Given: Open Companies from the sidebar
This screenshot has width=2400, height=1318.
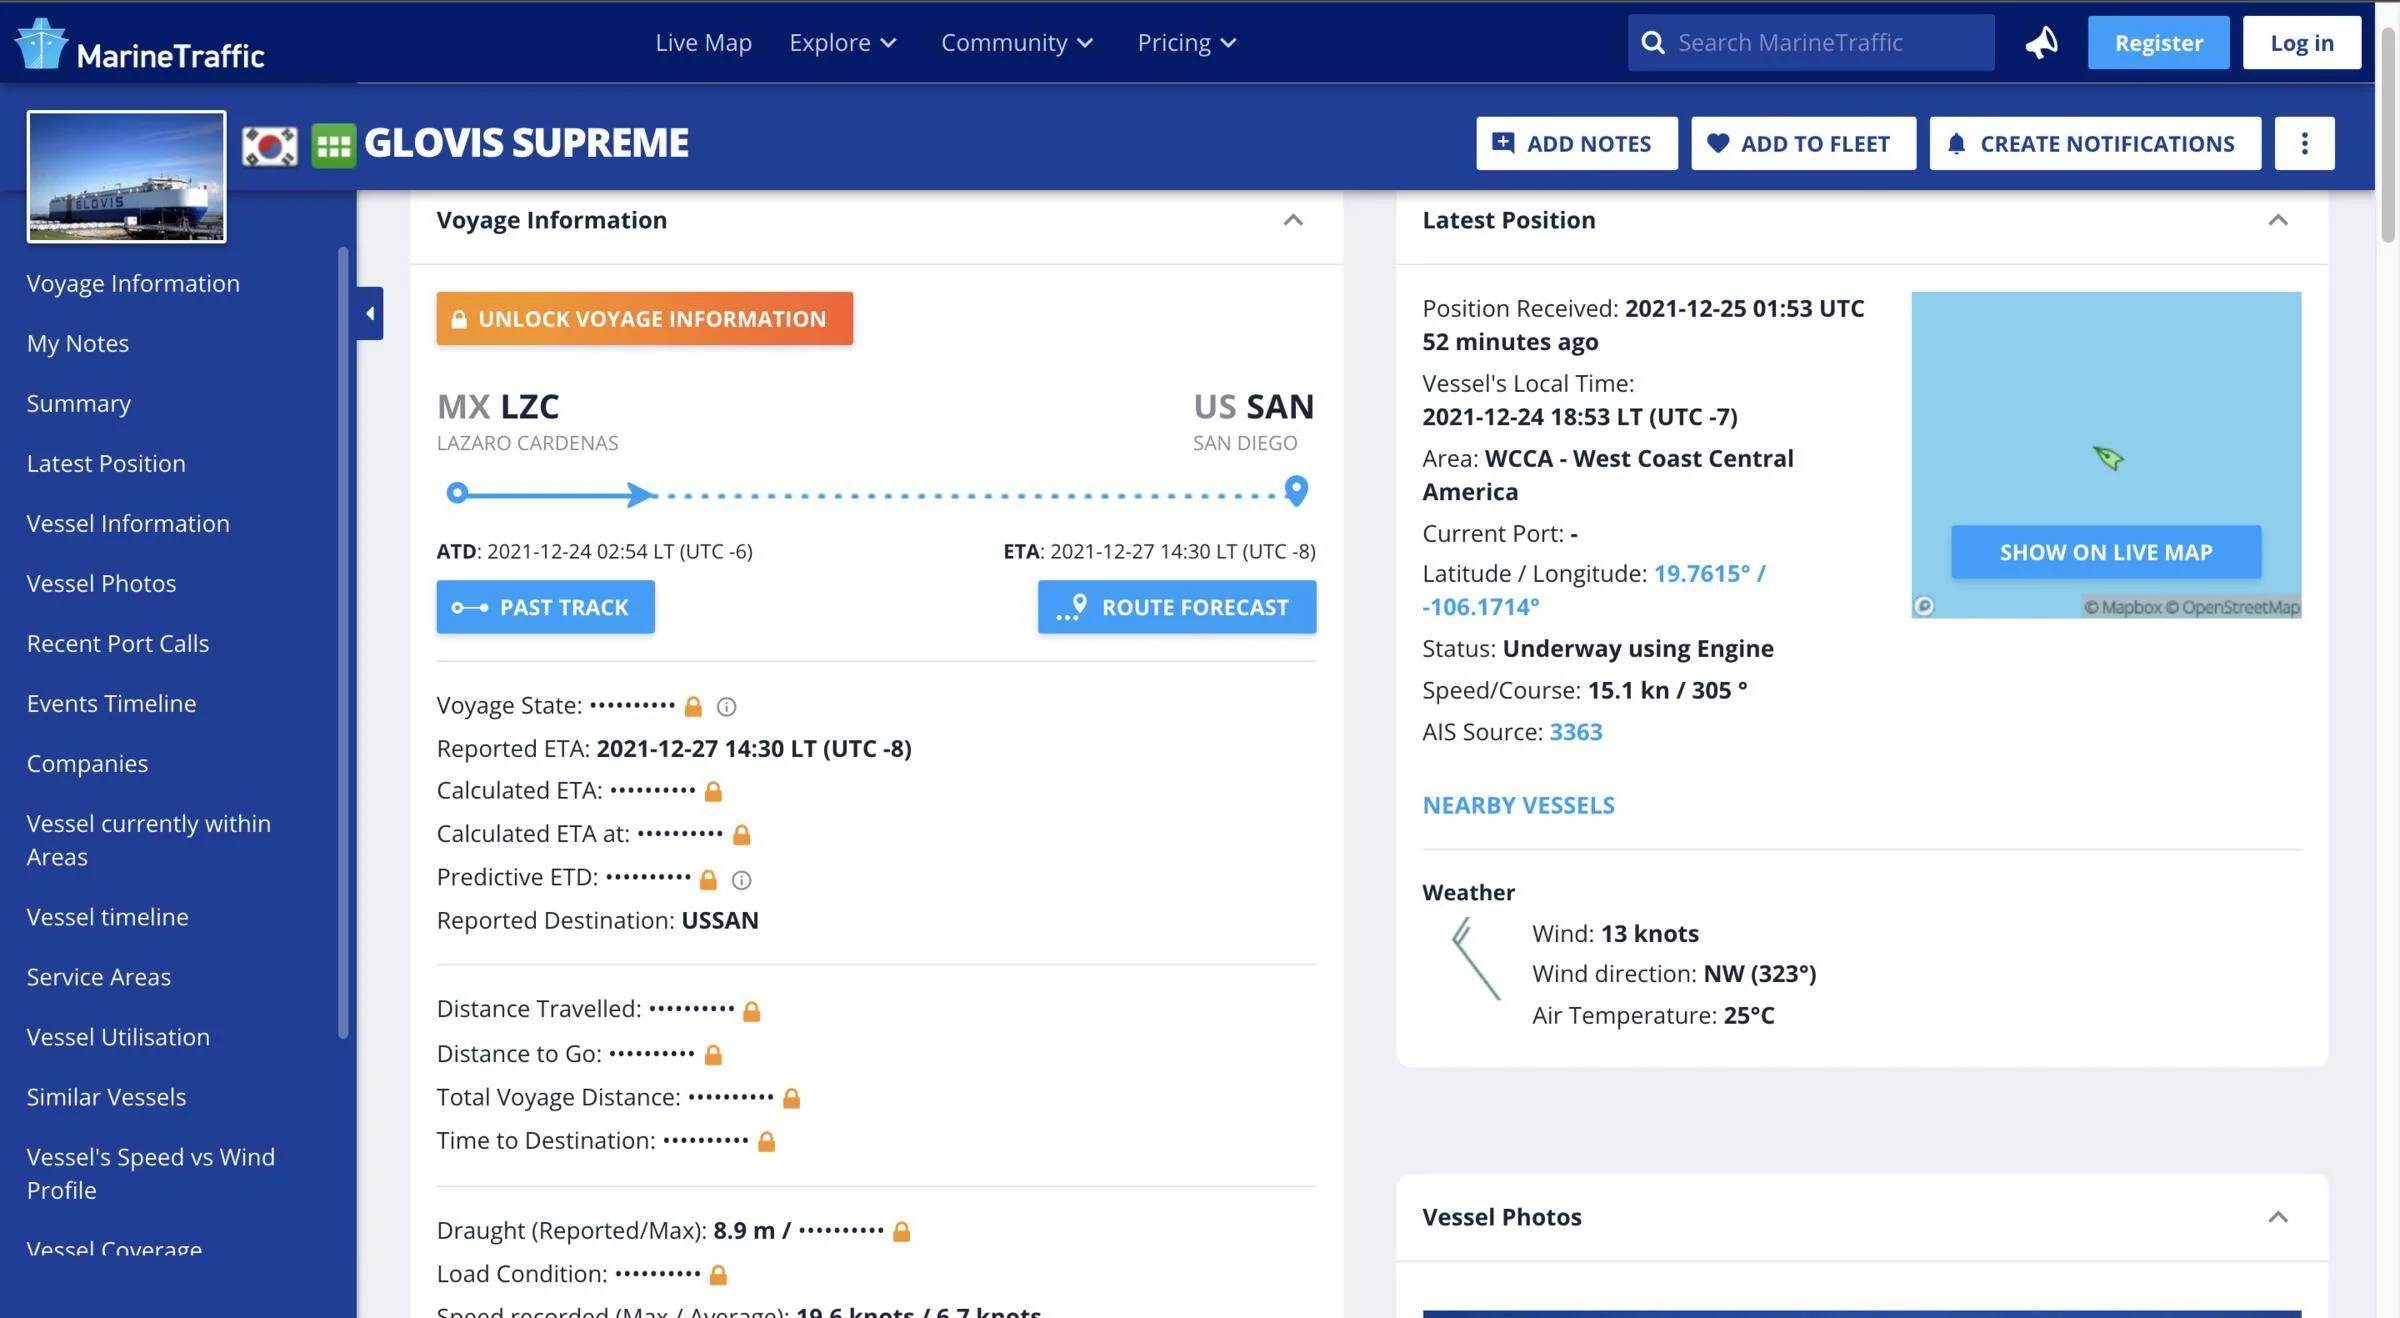Looking at the screenshot, I should pyautogui.click(x=87, y=764).
